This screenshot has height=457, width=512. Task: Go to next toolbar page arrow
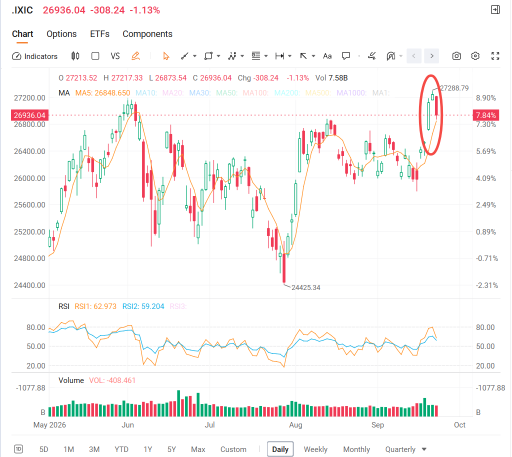432,56
